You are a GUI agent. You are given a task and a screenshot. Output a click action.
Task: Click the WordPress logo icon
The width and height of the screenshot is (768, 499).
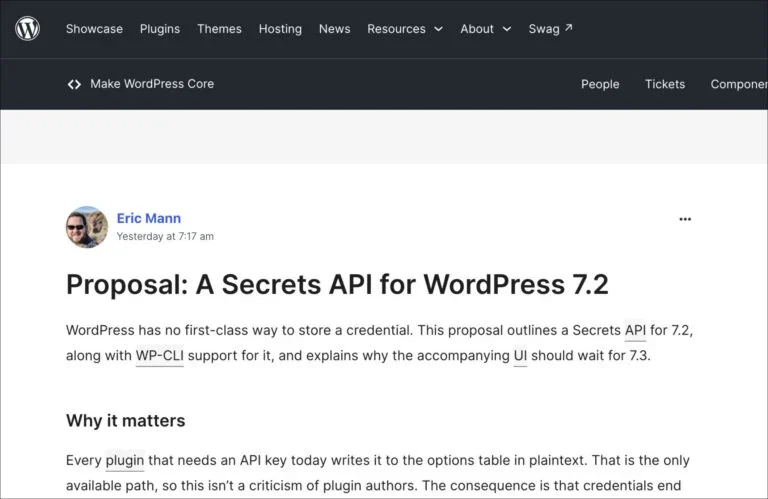[27, 28]
